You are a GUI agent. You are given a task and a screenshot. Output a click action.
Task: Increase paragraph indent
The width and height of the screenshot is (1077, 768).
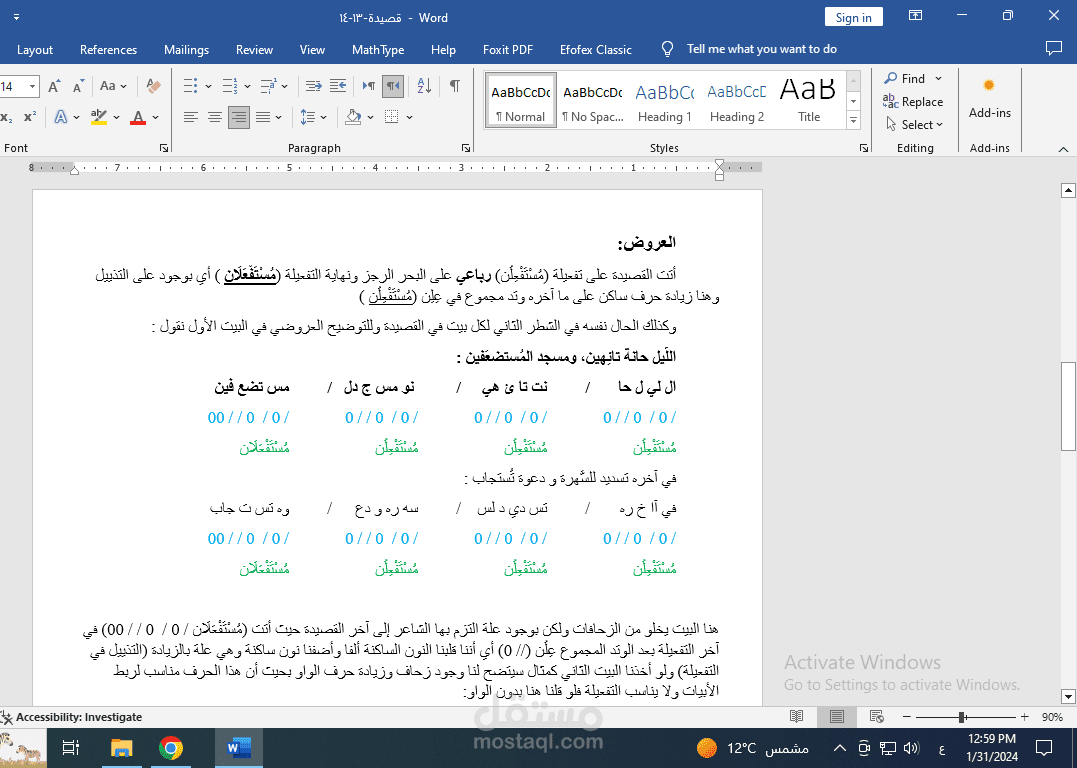click(x=338, y=86)
